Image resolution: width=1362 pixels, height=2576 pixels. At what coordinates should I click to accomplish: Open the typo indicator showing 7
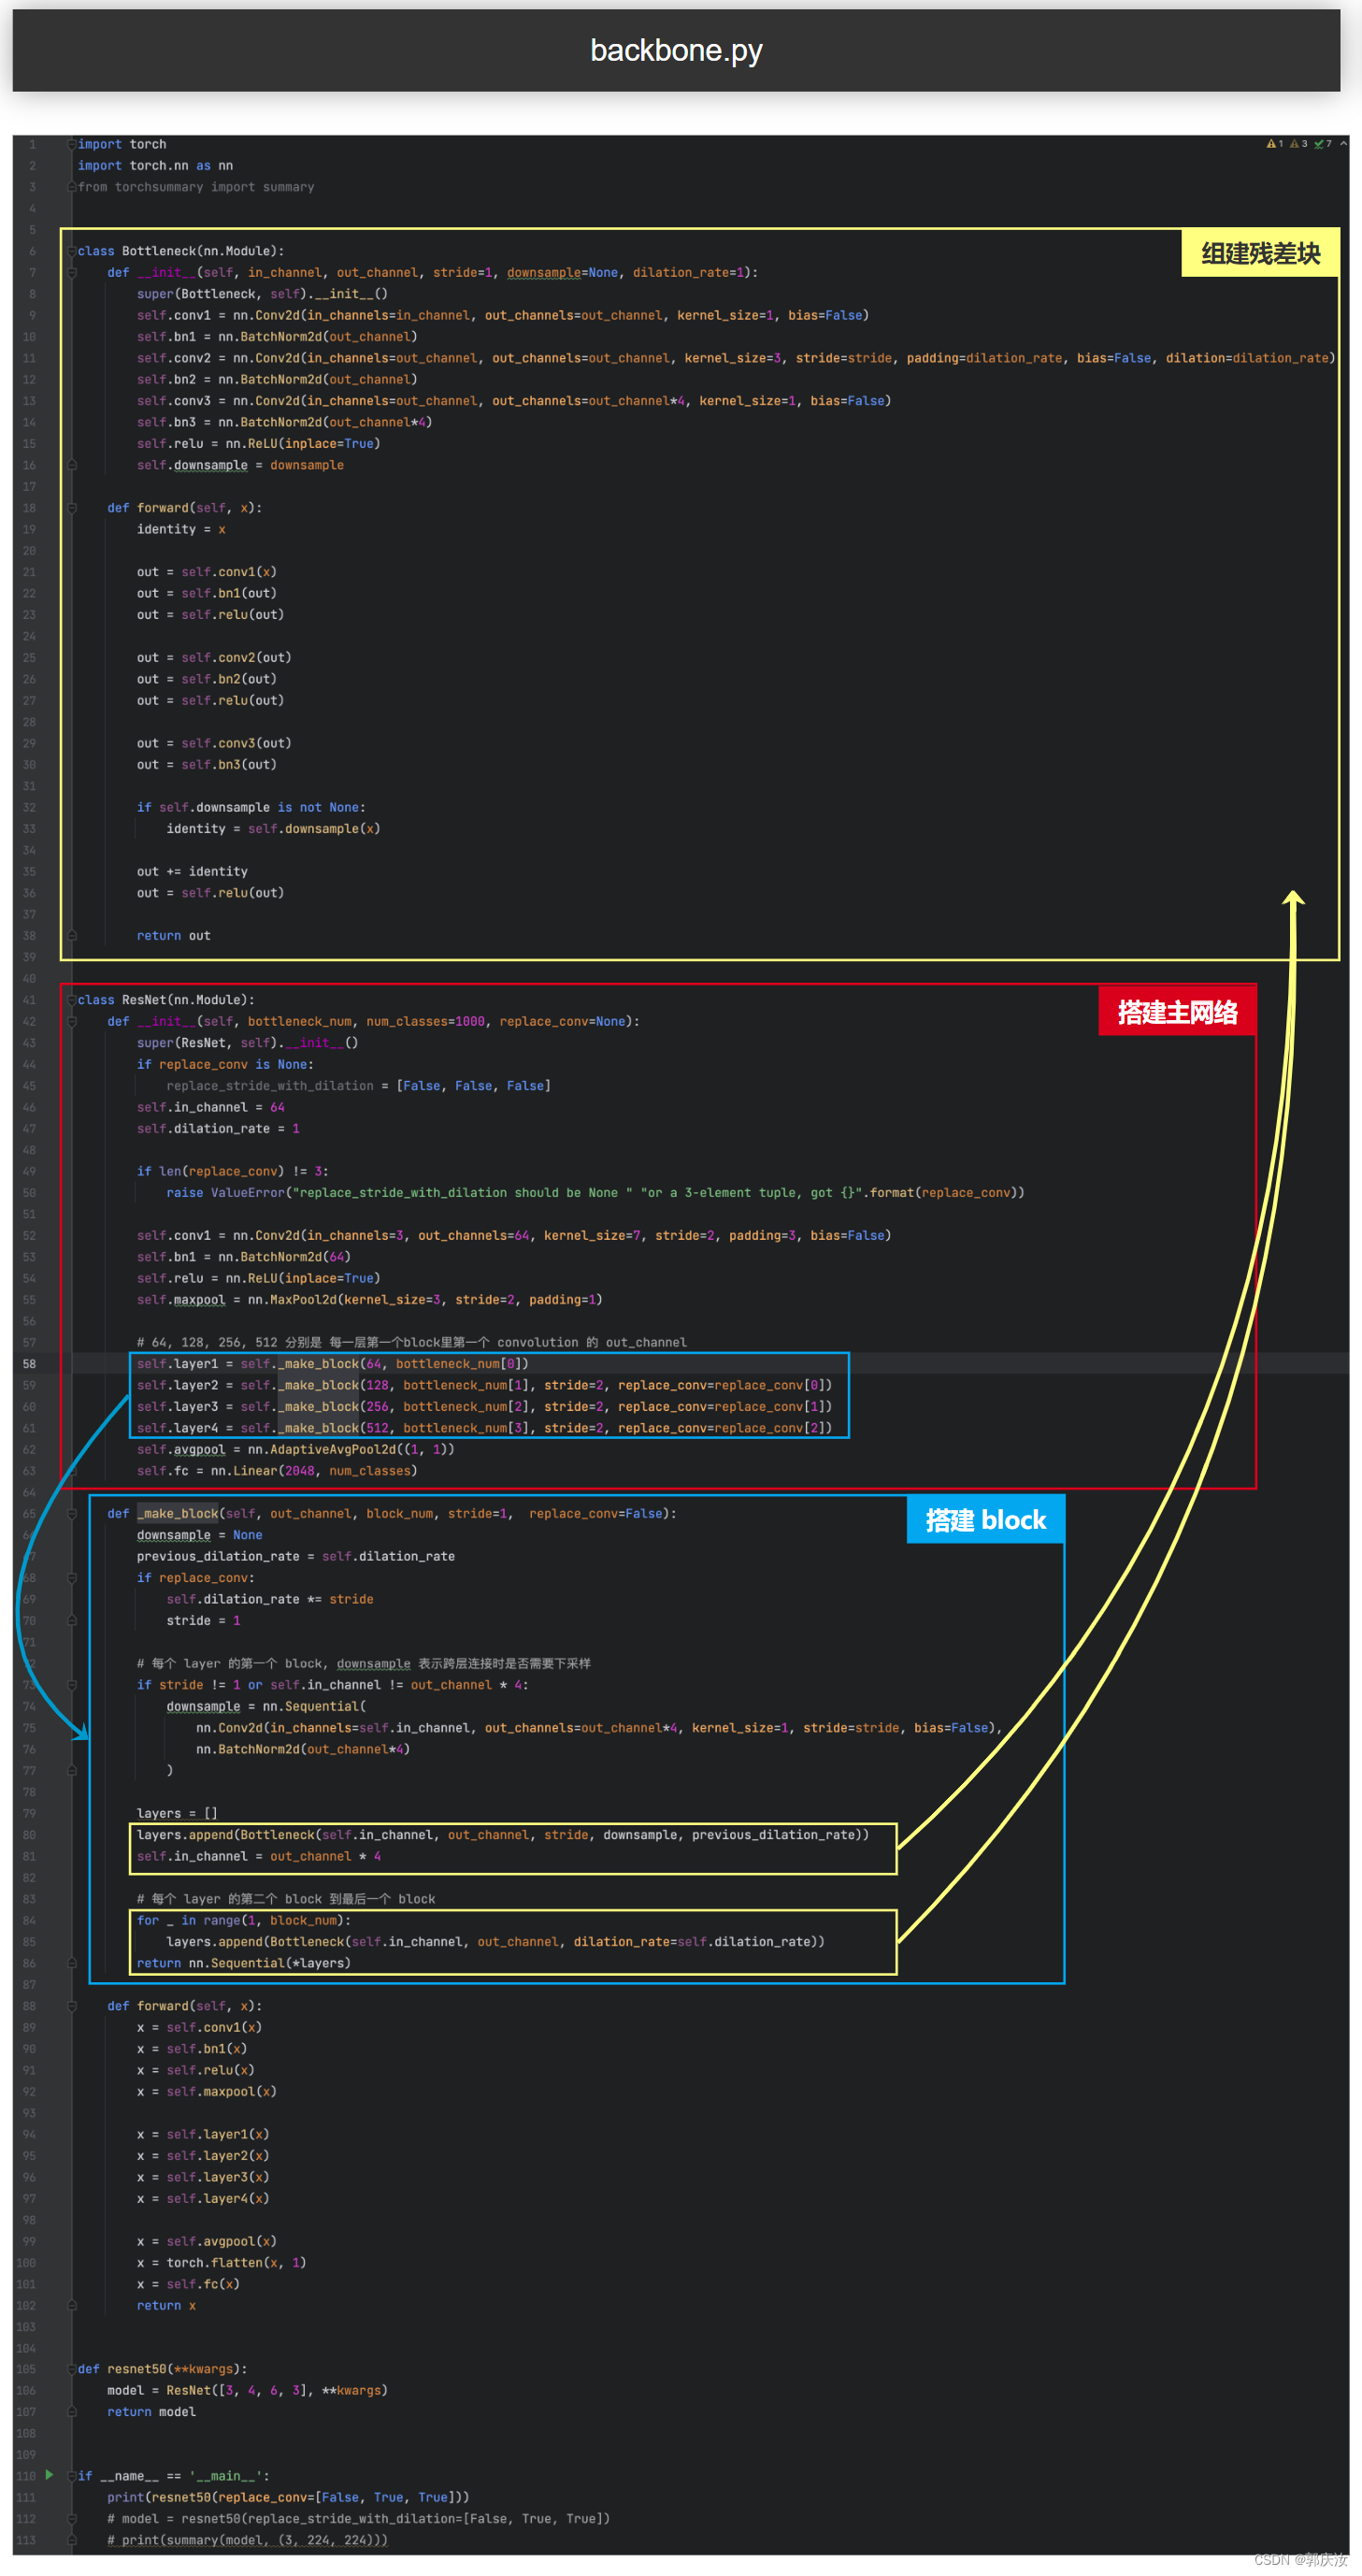click(x=1322, y=144)
